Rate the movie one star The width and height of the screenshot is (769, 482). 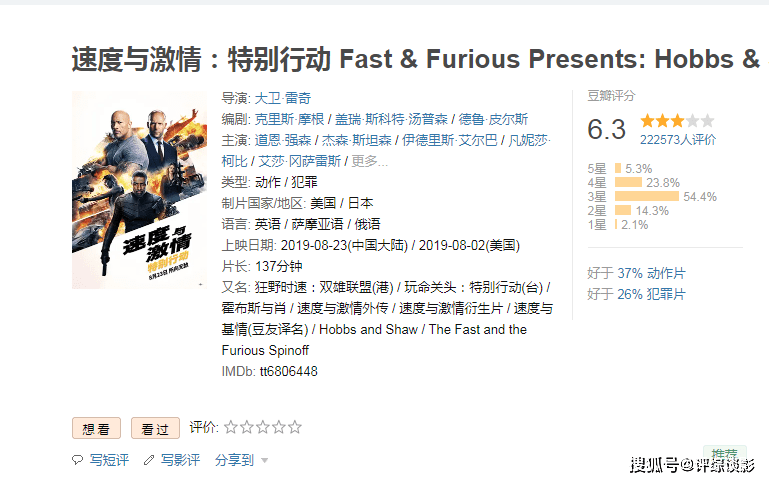point(231,427)
